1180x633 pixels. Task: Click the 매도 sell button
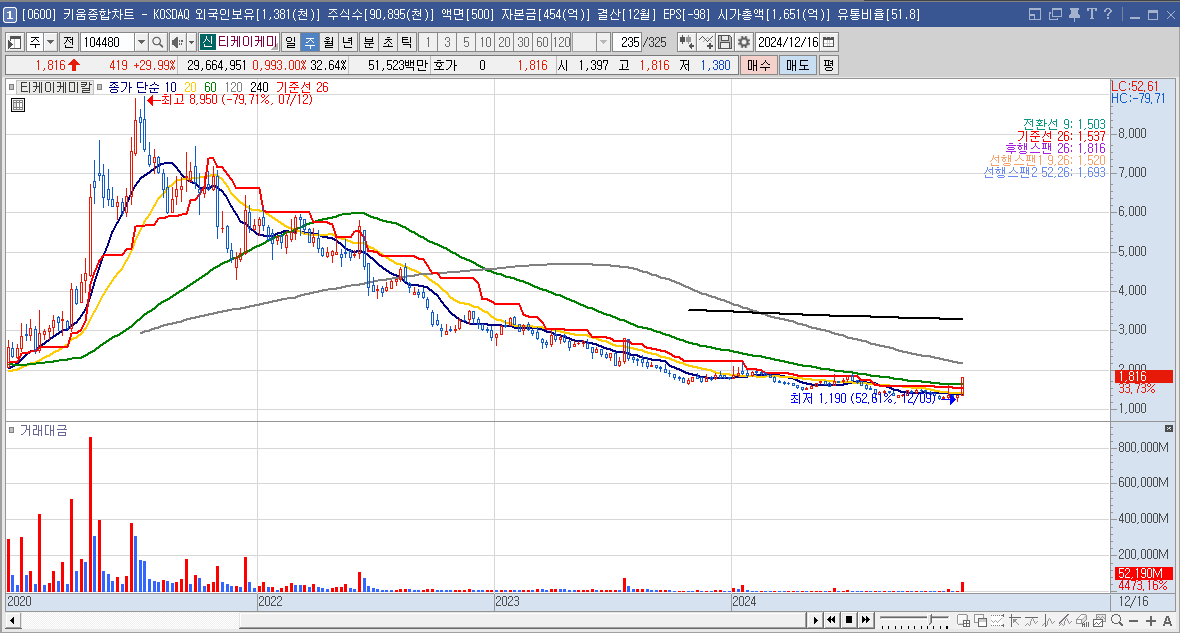797,65
